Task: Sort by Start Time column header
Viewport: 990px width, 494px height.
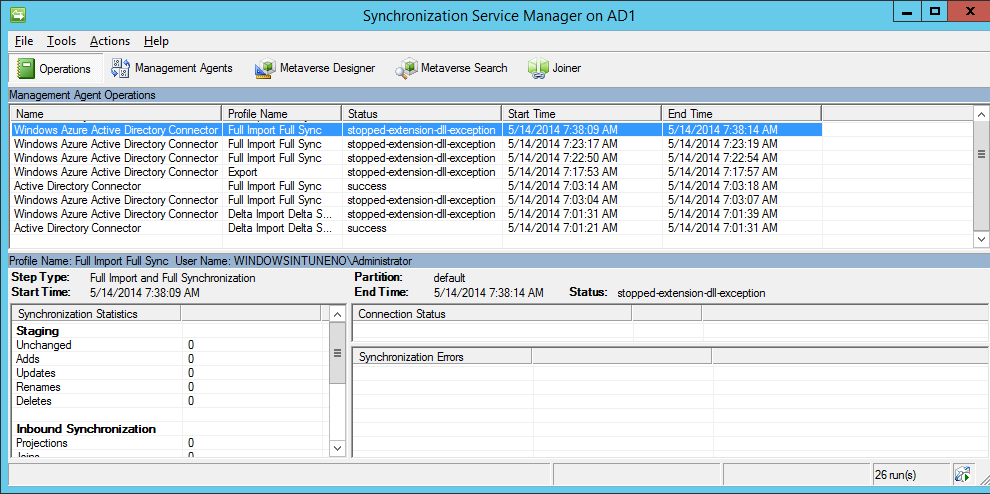Action: tap(581, 114)
